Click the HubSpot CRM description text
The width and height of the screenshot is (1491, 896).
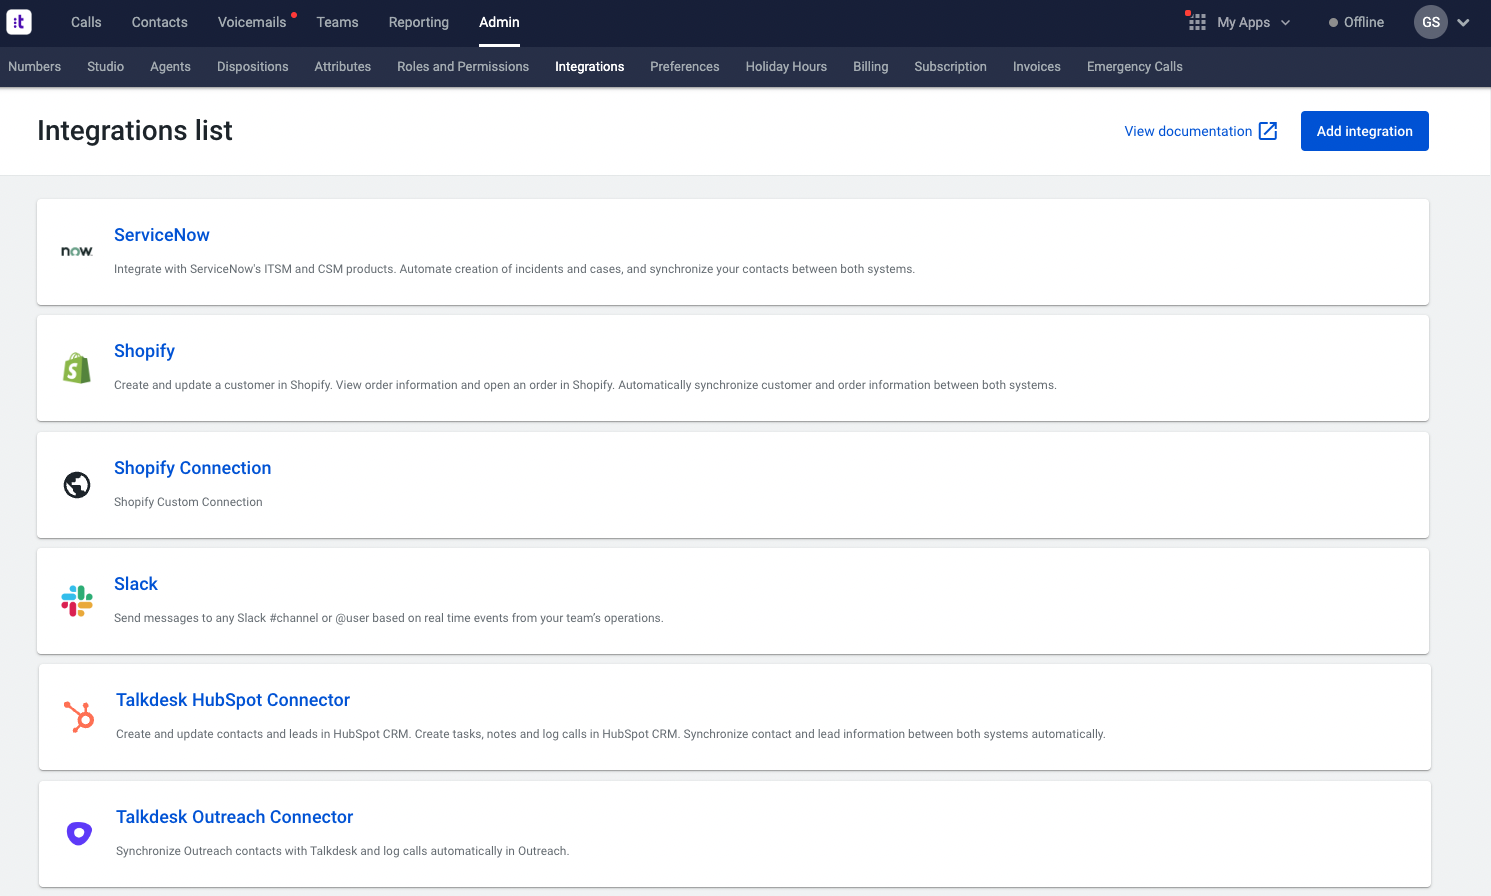[x=611, y=734]
